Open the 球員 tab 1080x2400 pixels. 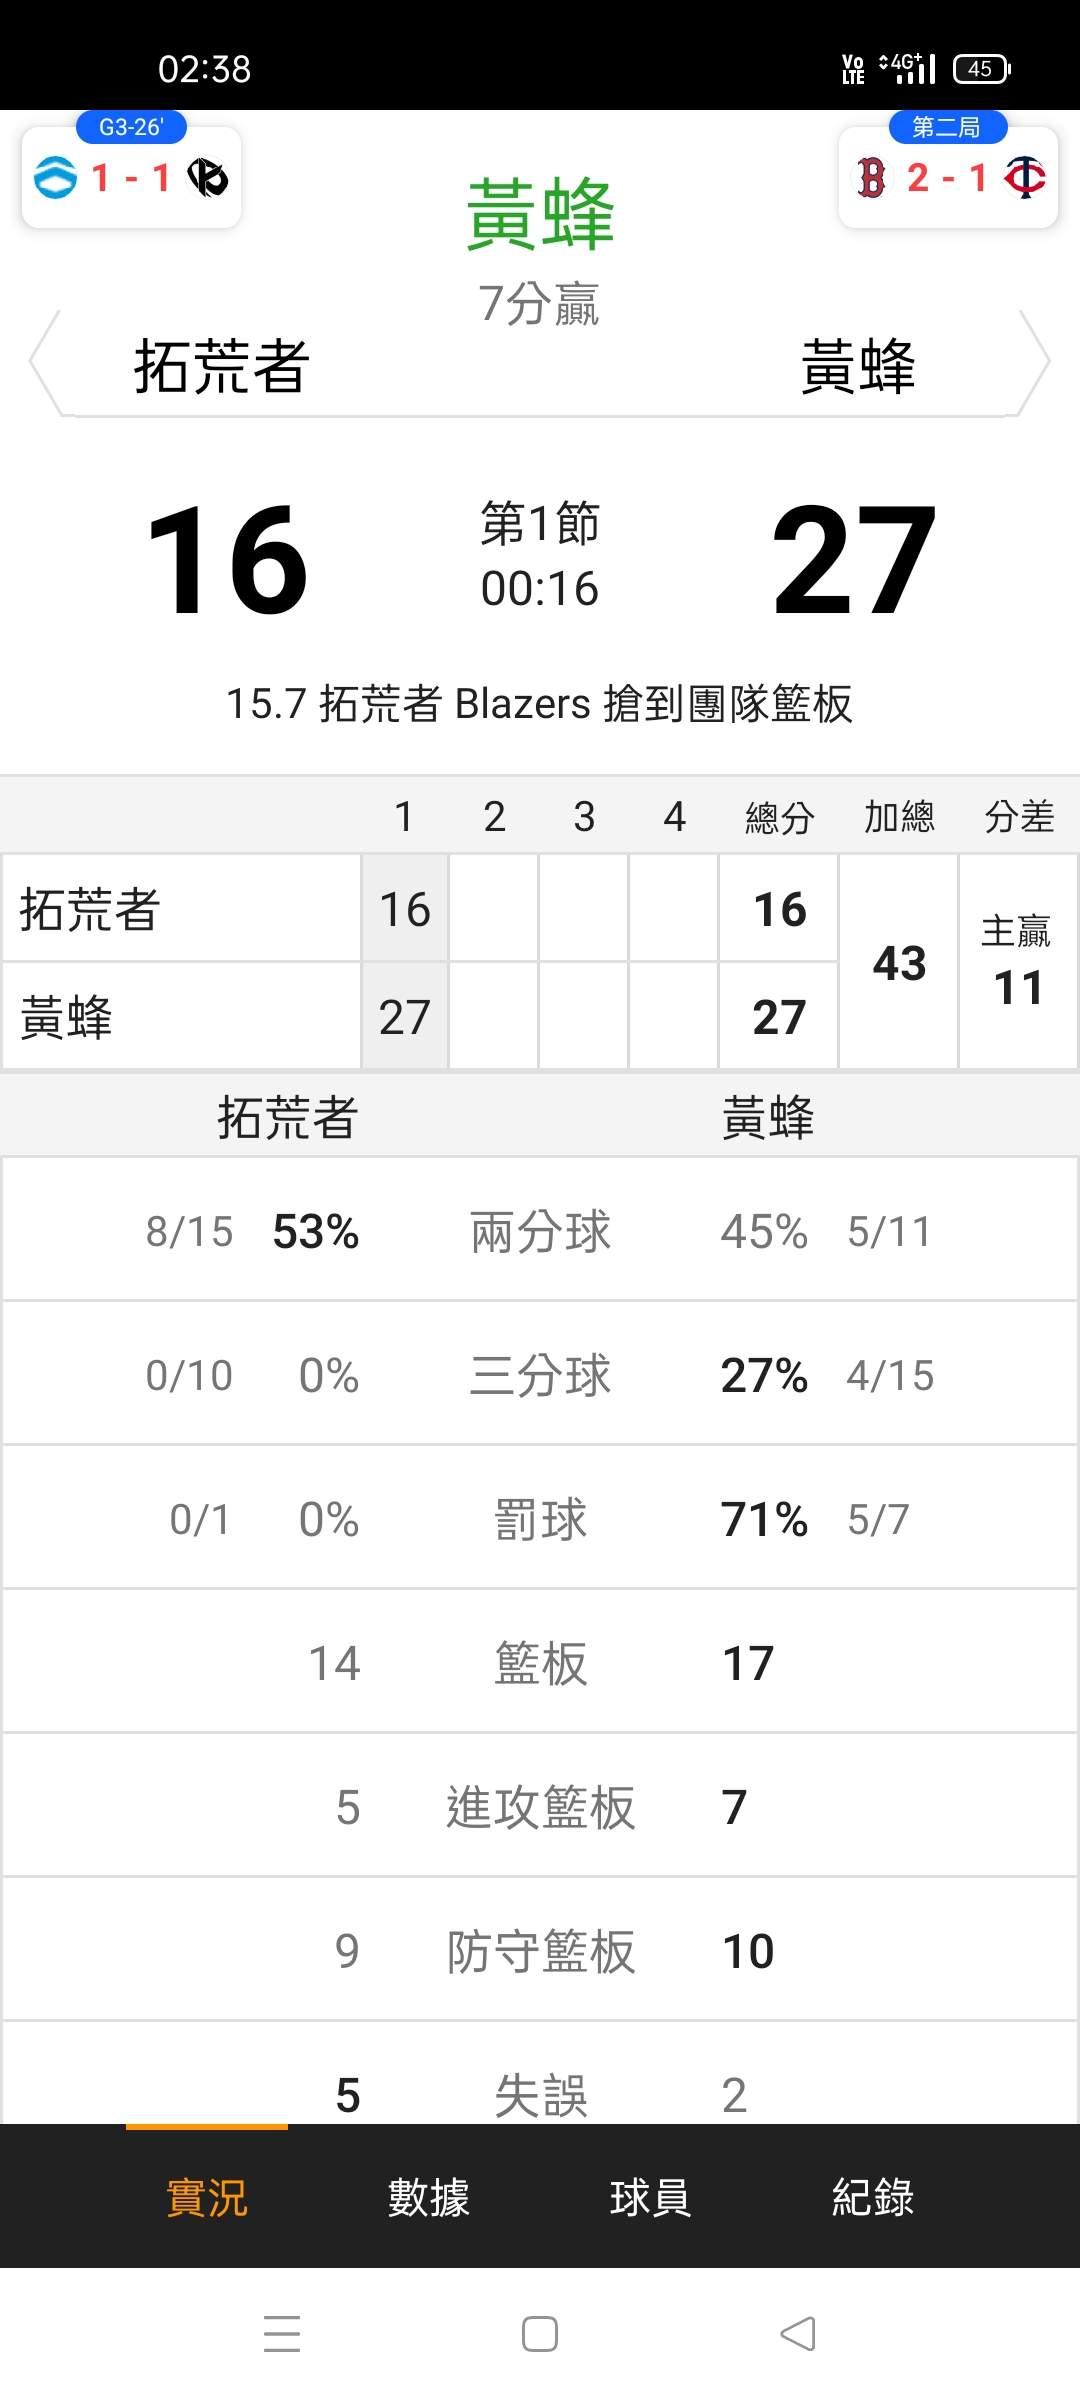(x=650, y=2198)
